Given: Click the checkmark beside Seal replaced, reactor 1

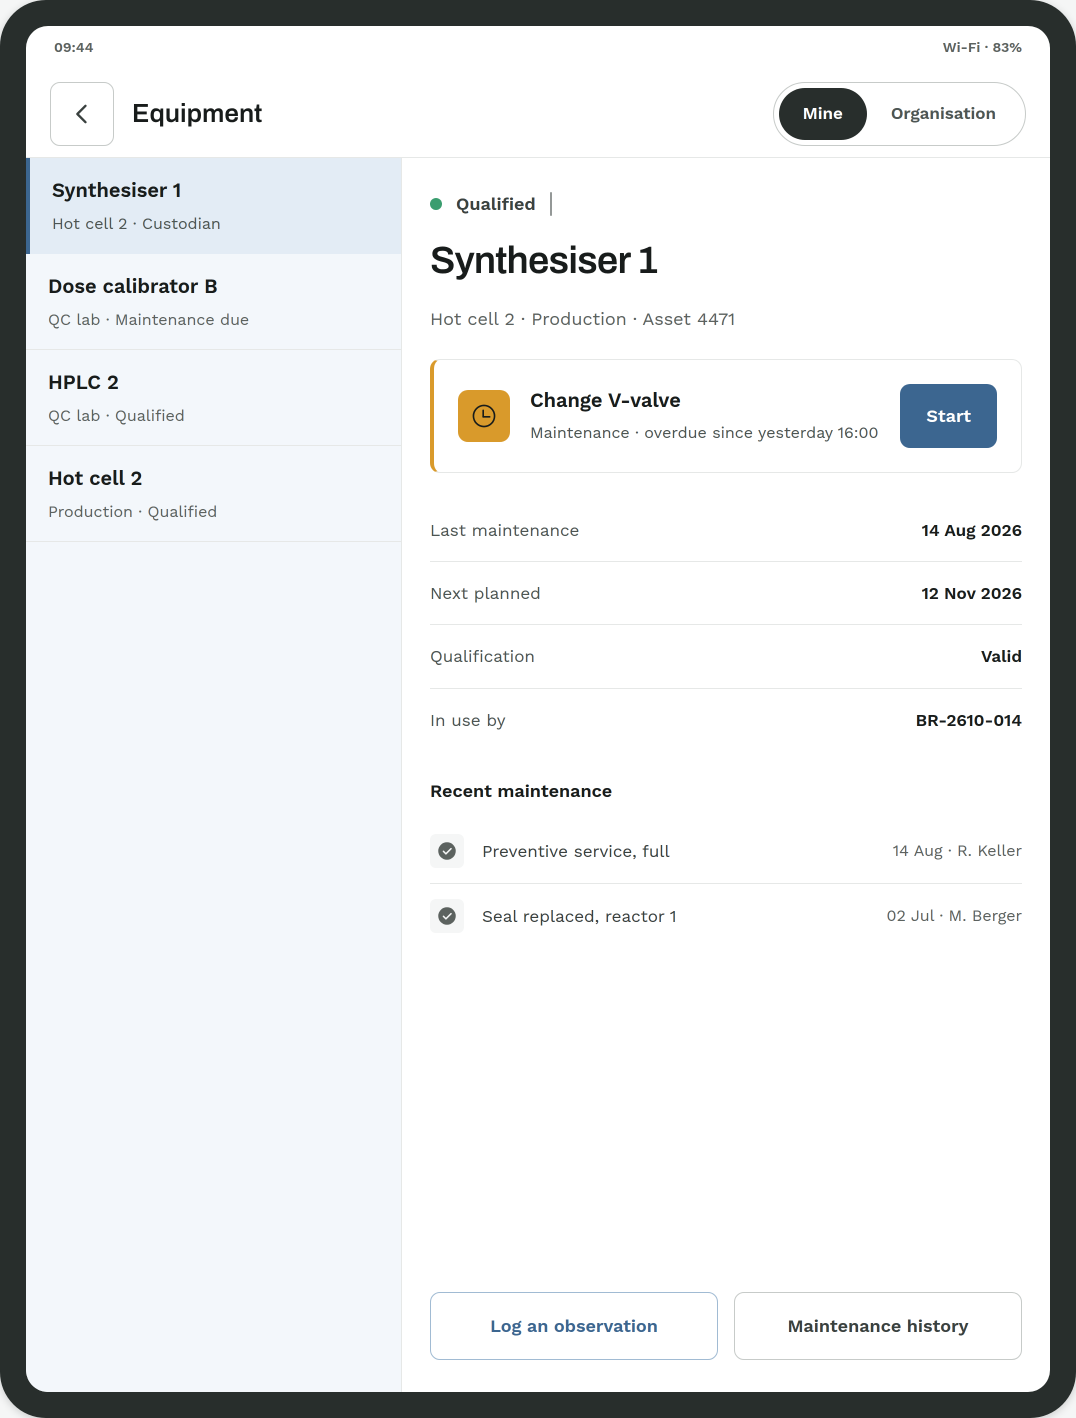Looking at the screenshot, I should click(x=447, y=916).
